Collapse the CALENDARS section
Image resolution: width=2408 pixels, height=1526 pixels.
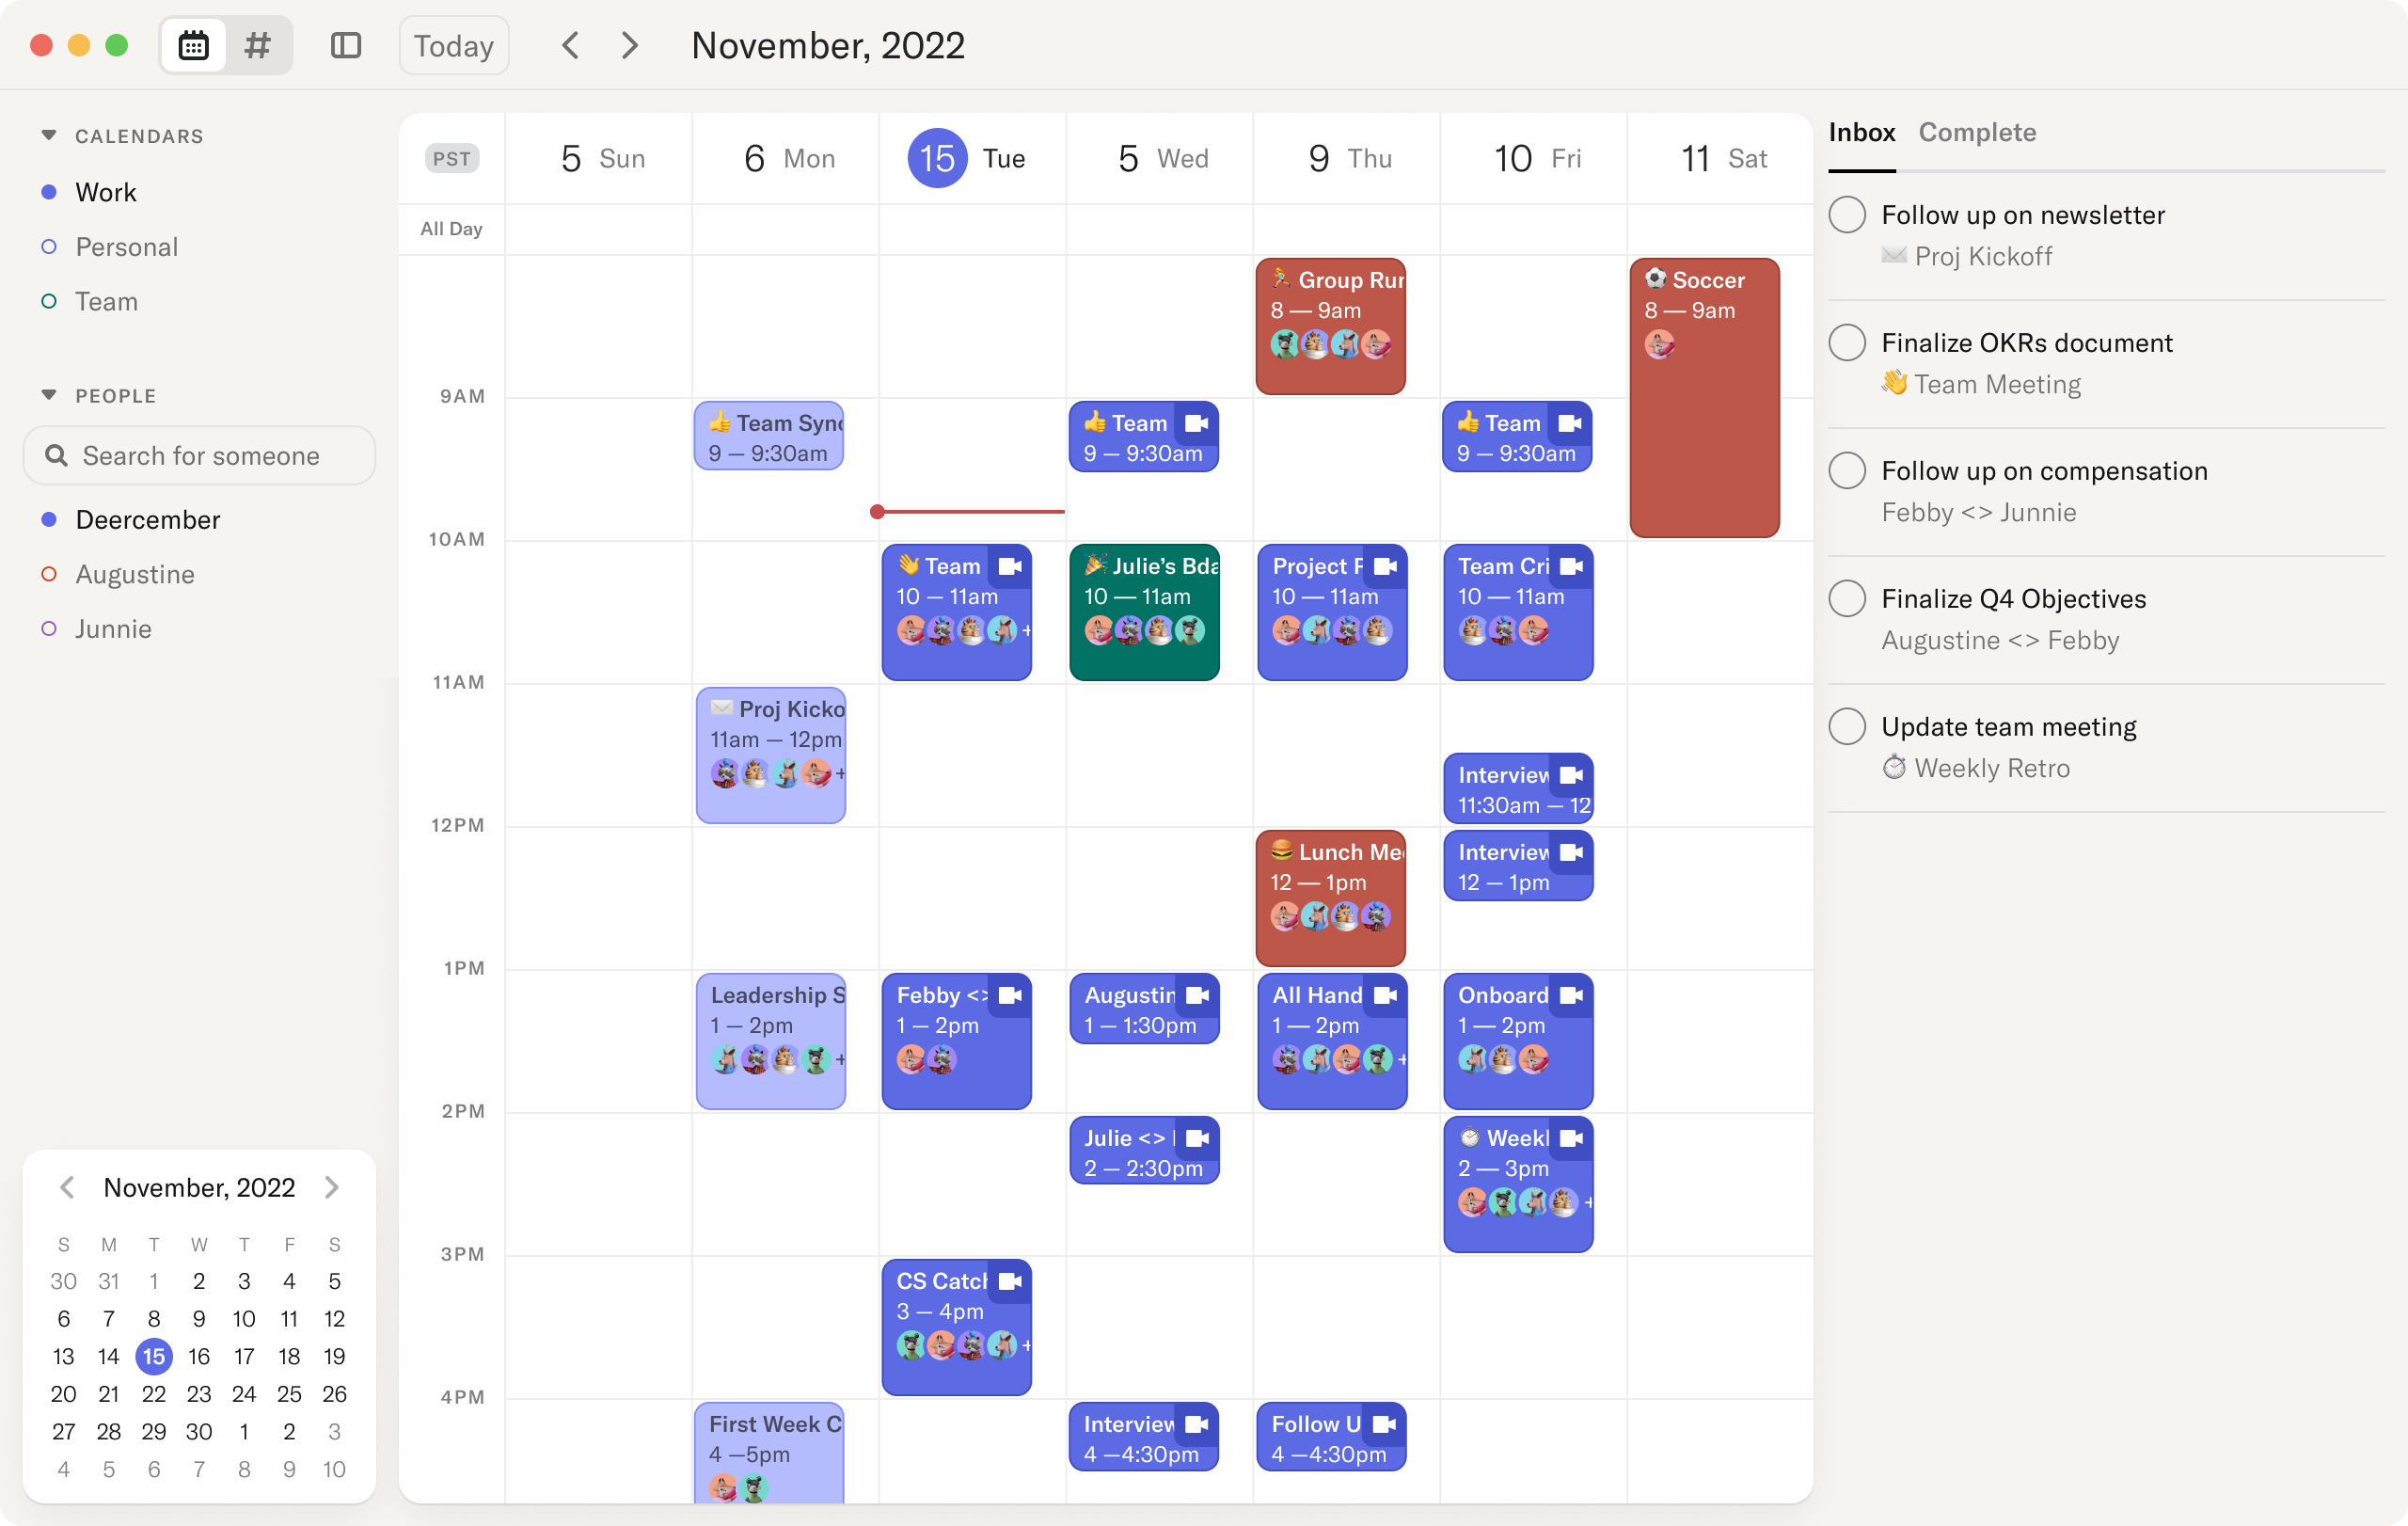(49, 135)
